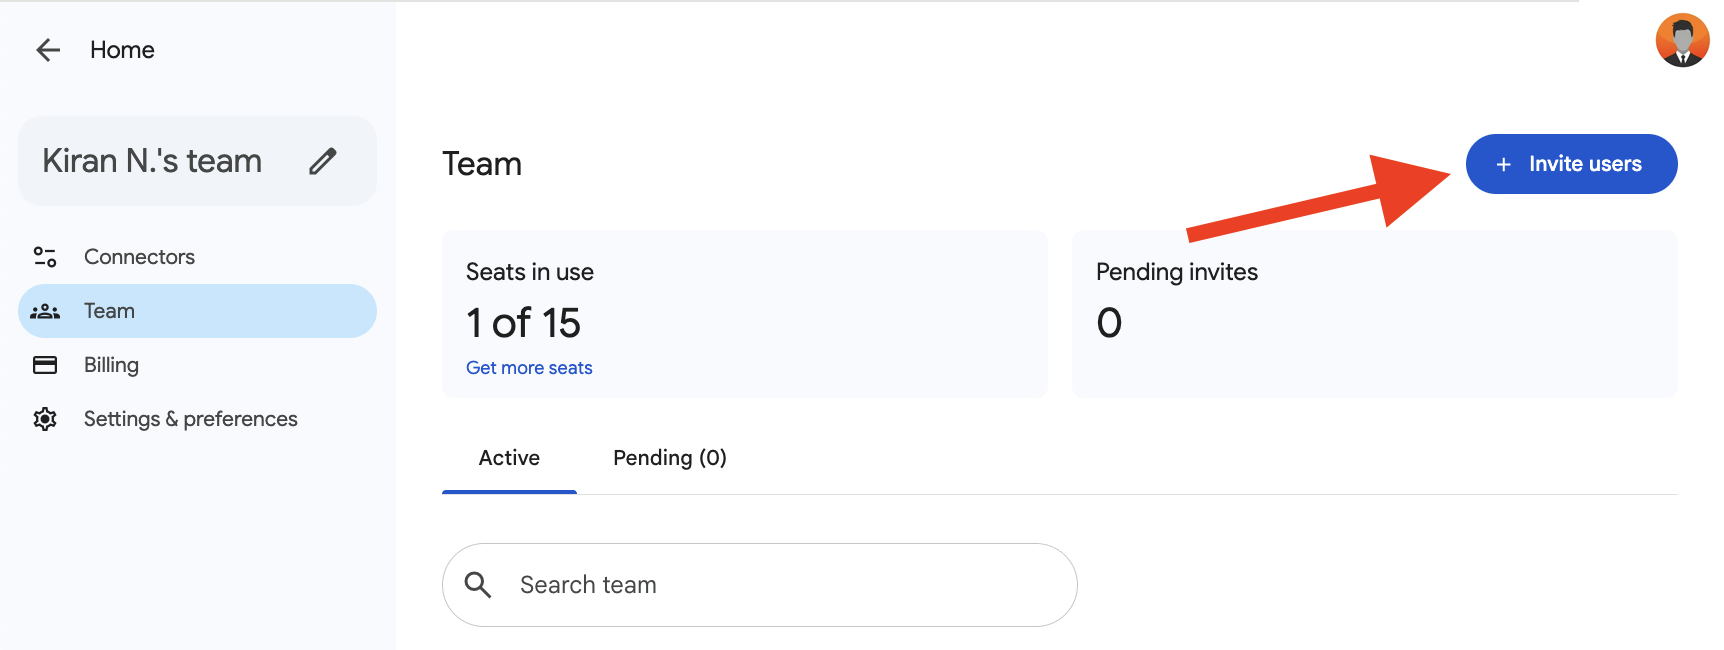Click the Pending invites card
Viewport: 1724px width, 650px height.
[x=1374, y=314]
